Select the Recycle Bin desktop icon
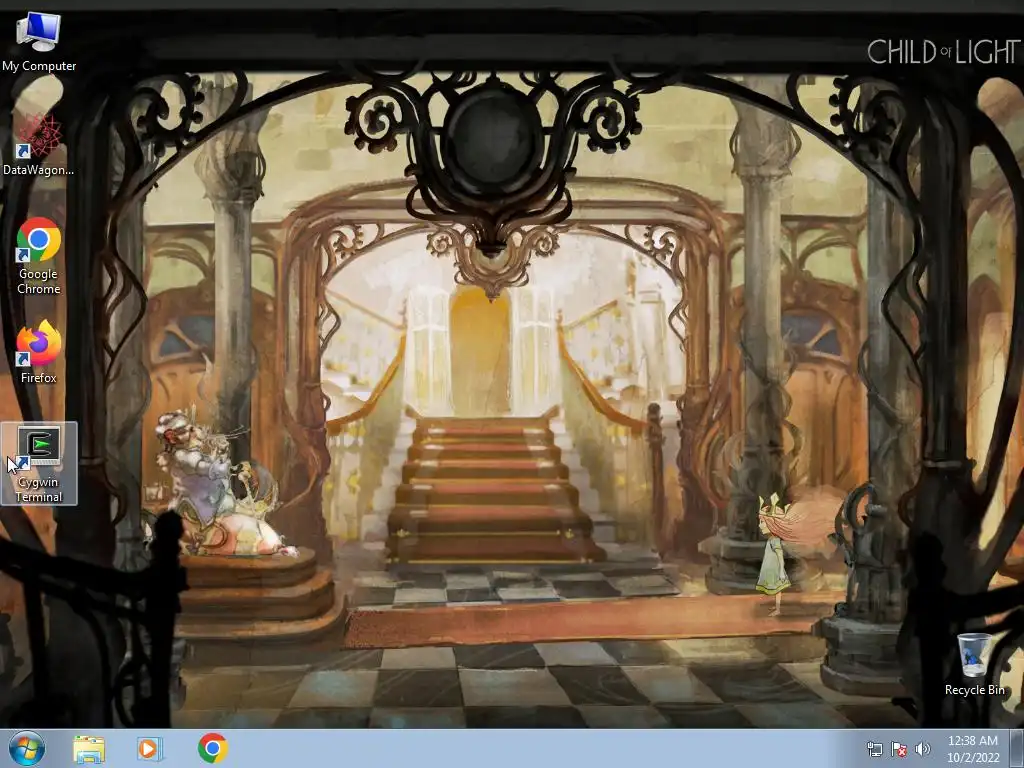 point(974,664)
